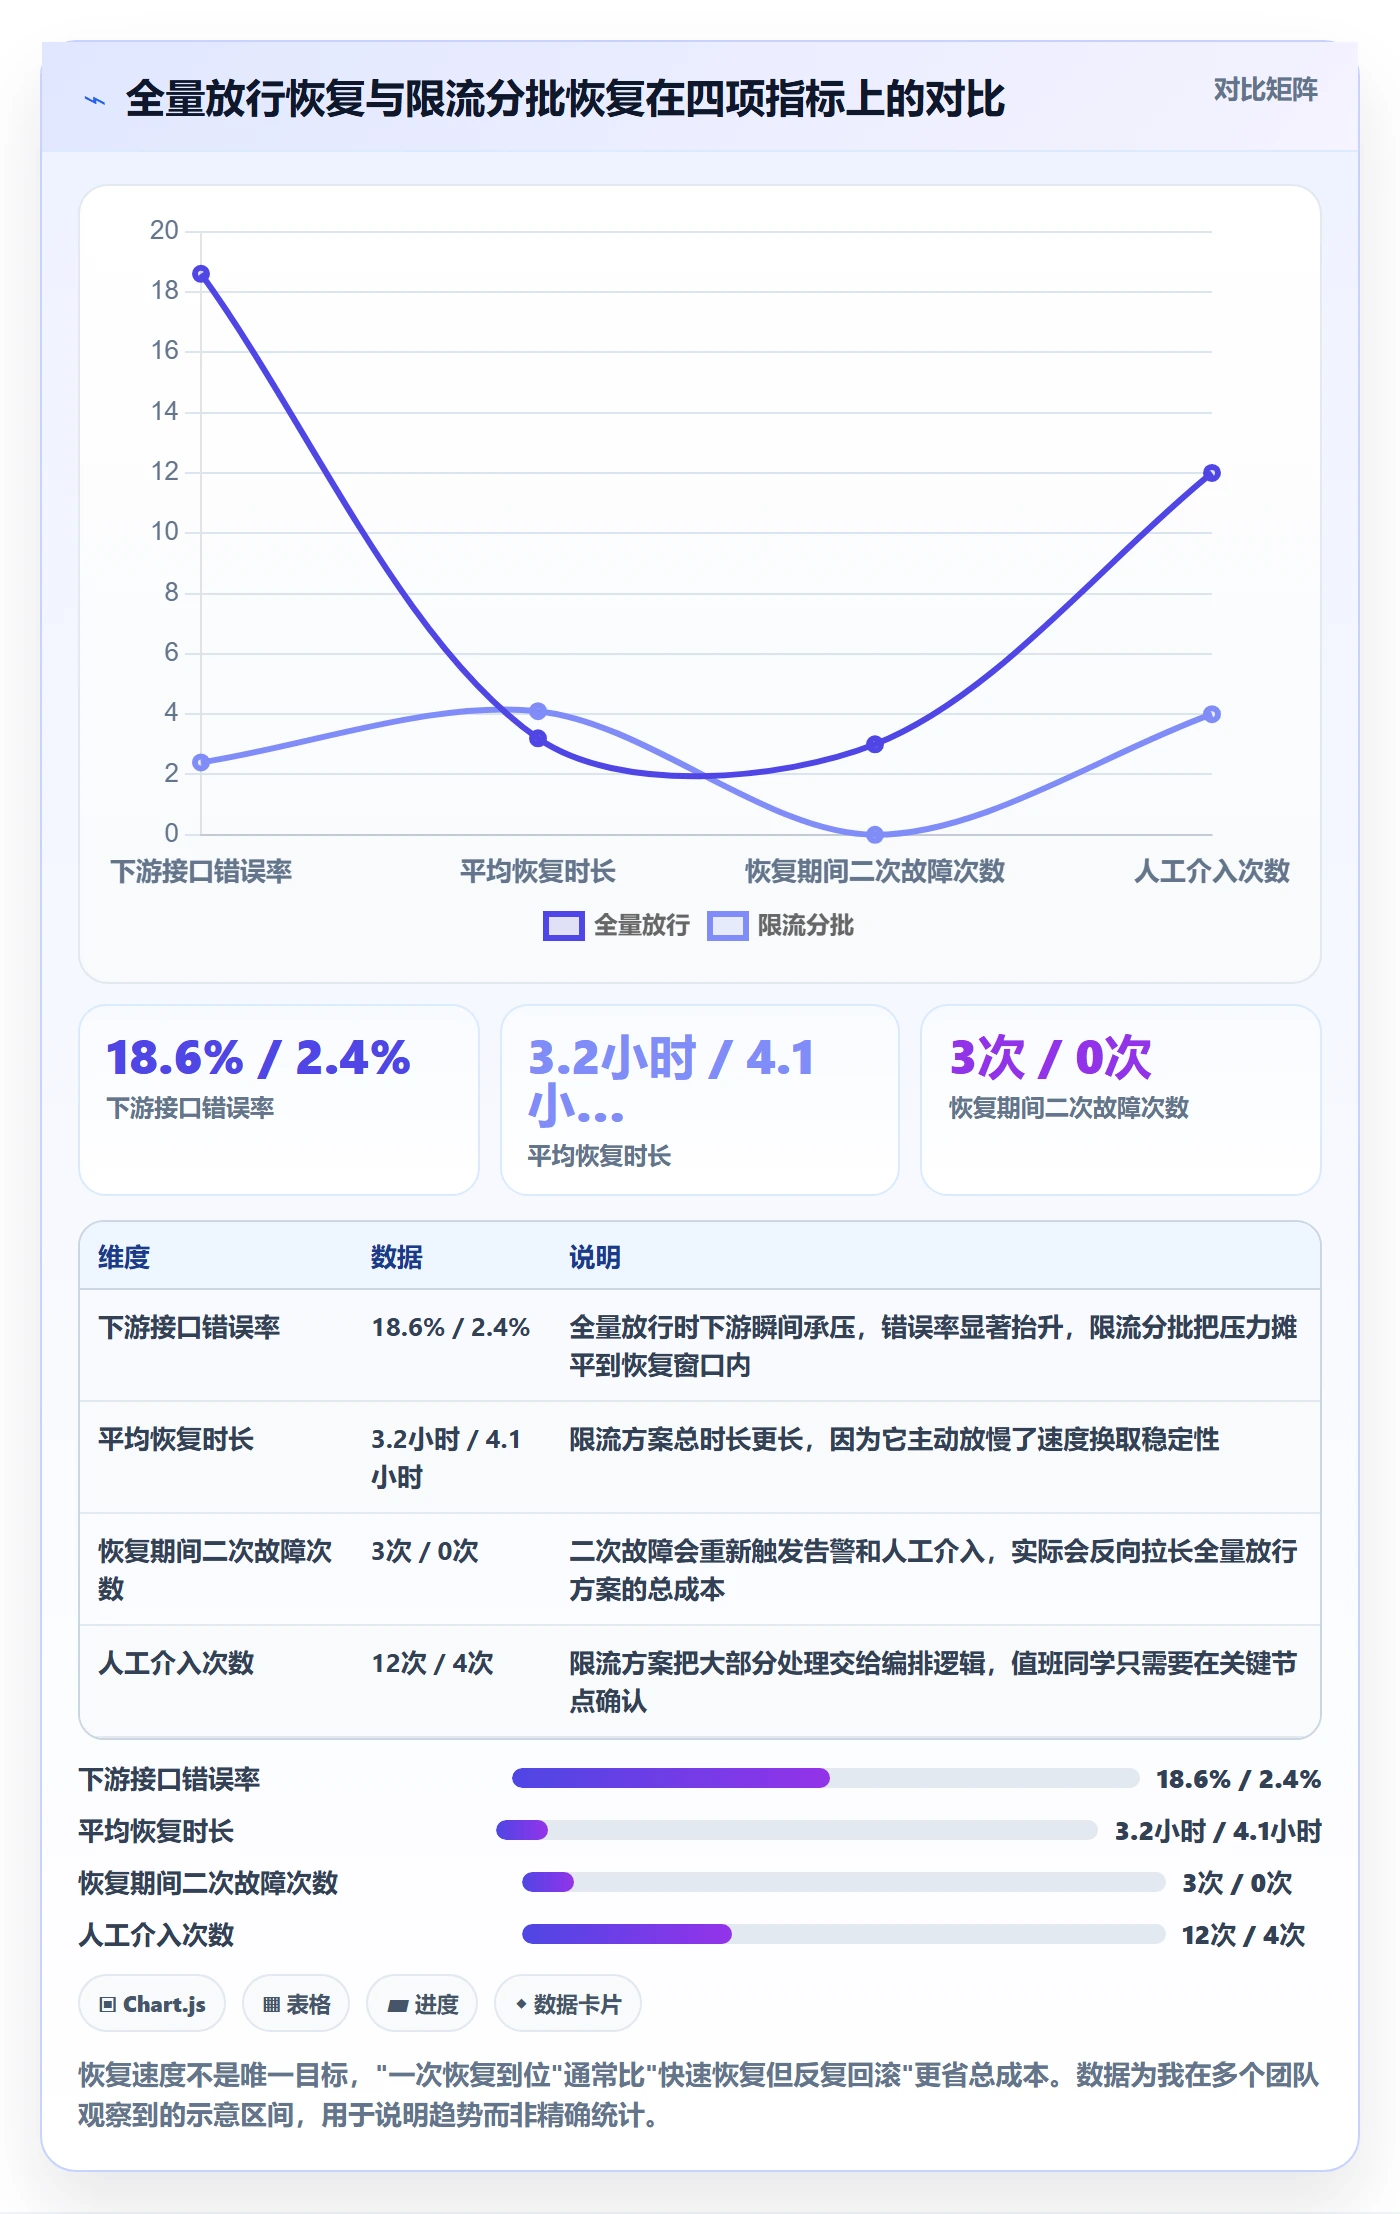Viewport: 1400px width, 2214px height.
Task: Click the 对比矩阵 label in the header
Action: (x=1265, y=90)
